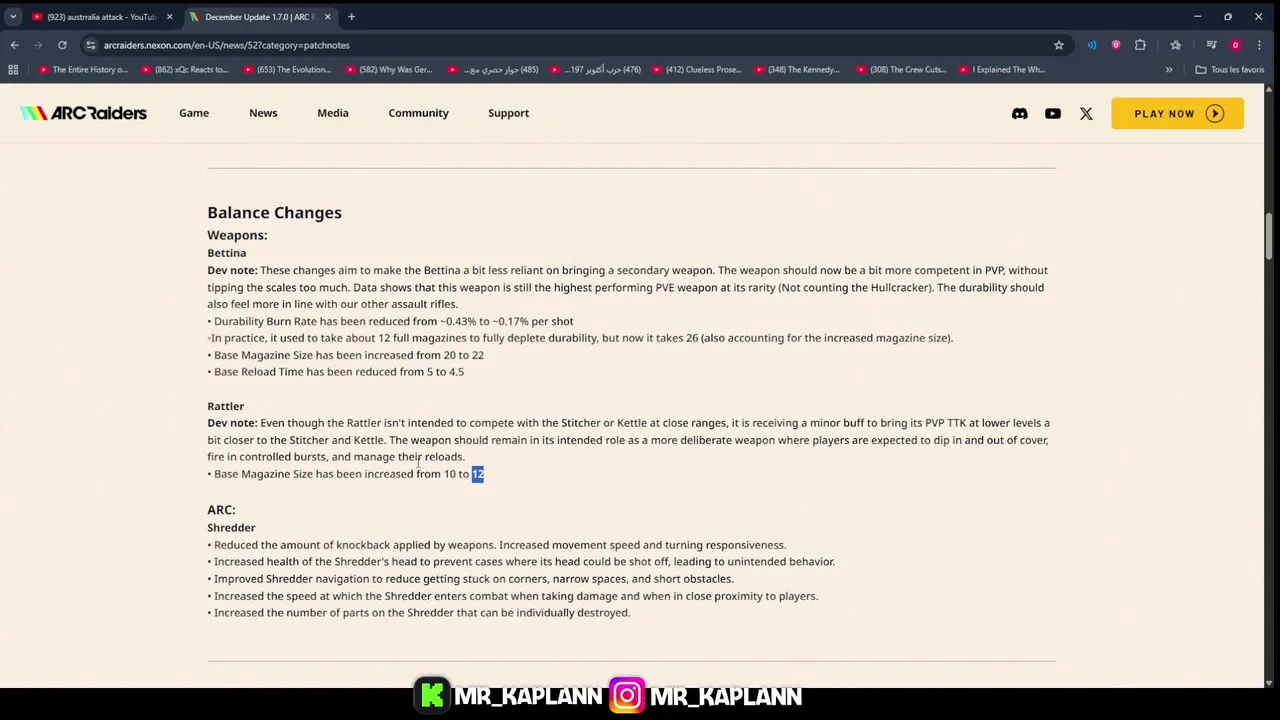Click Increased the number of parts line
This screenshot has width=1280, height=720.
point(418,613)
